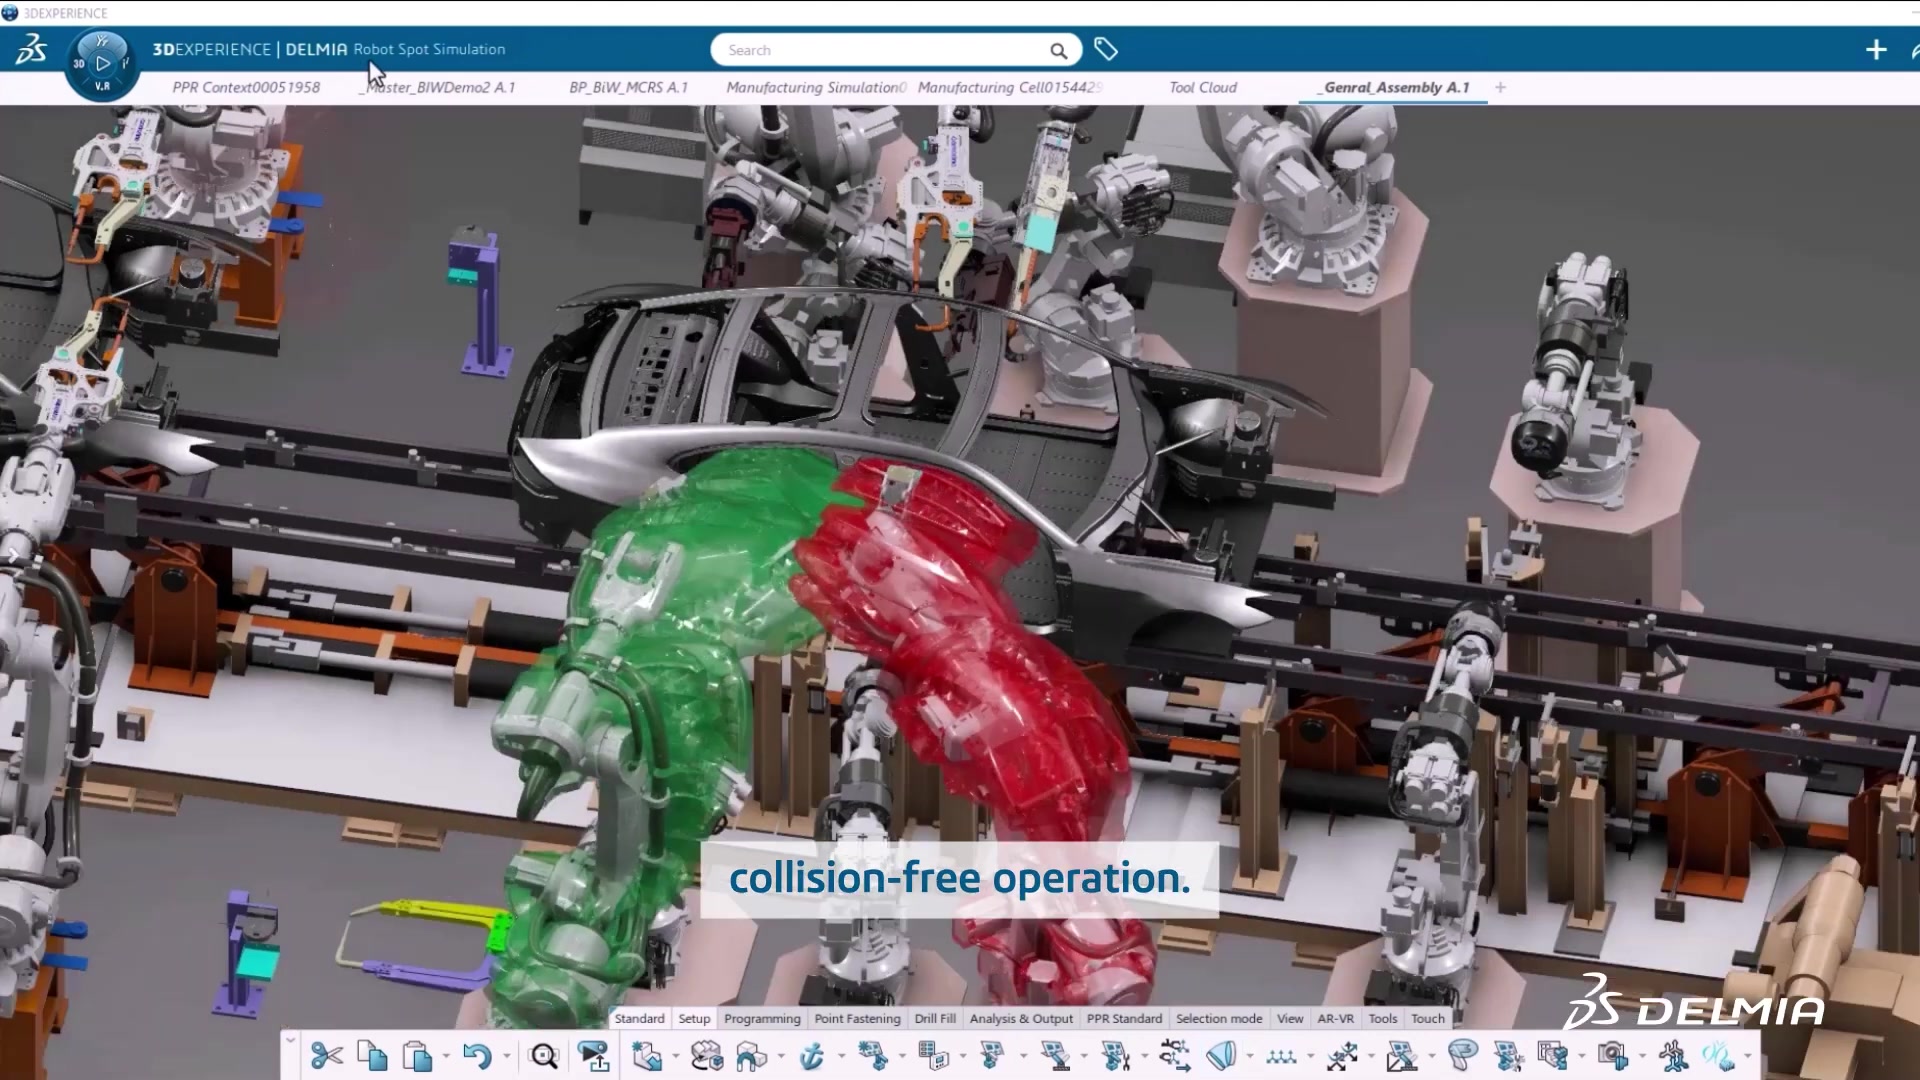Click the Paste clipboard icon

[x=417, y=1056]
